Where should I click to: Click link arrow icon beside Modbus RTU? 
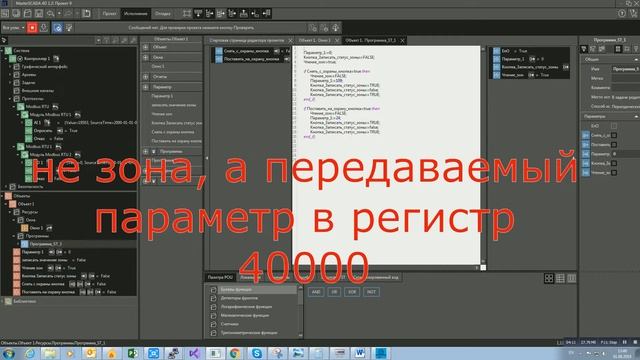[56, 107]
